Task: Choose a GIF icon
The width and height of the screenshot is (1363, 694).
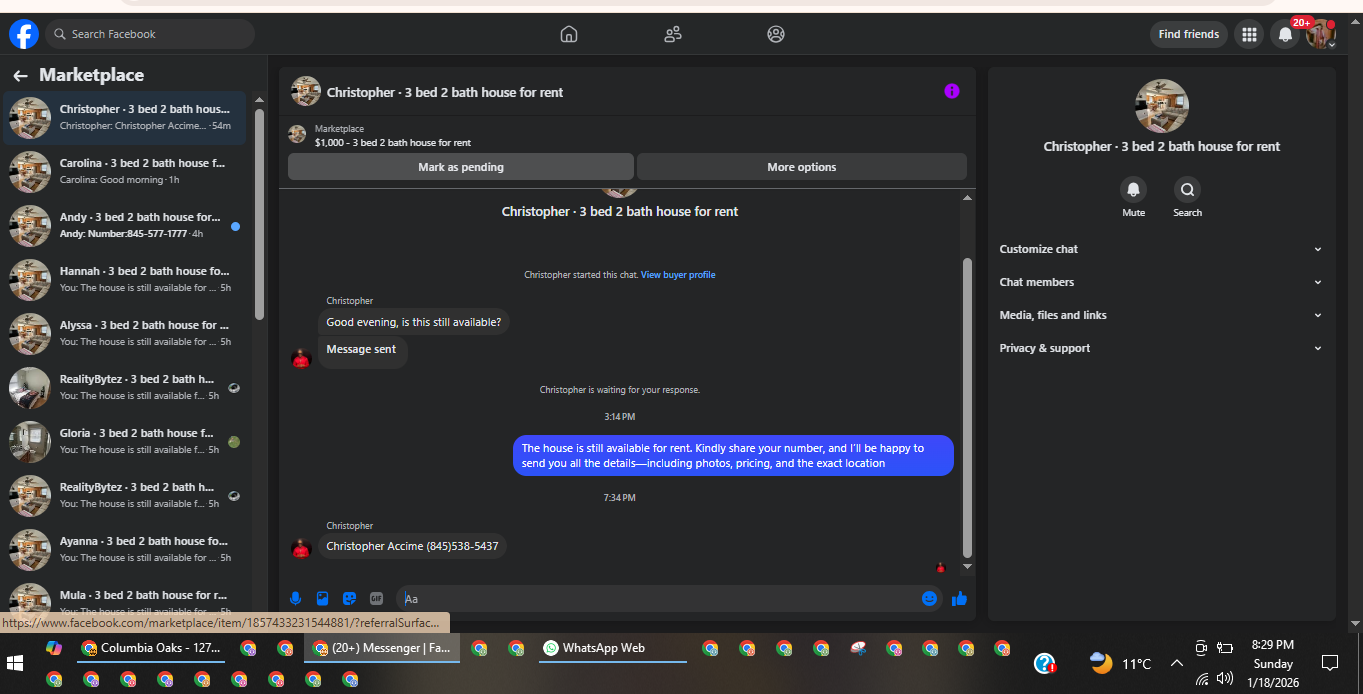Action: [x=376, y=598]
